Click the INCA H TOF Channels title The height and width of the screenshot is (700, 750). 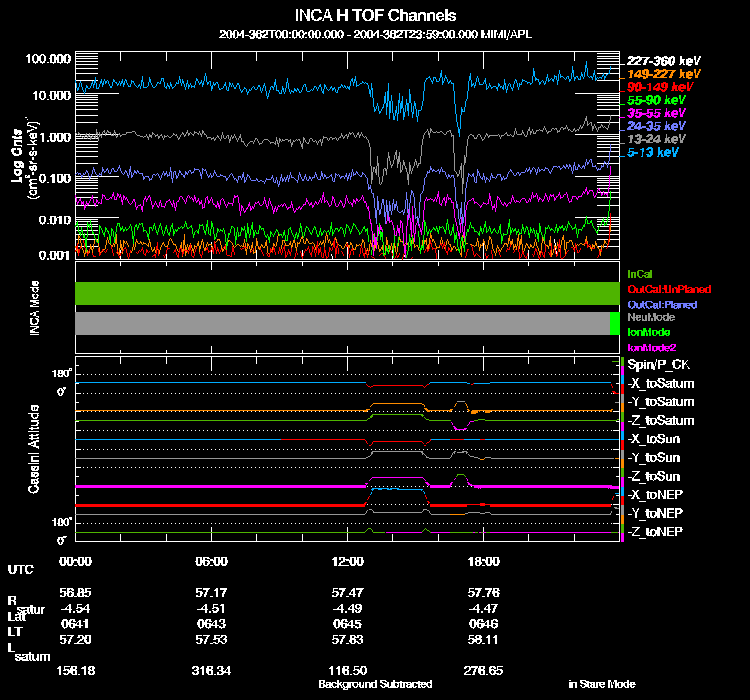click(x=376, y=15)
